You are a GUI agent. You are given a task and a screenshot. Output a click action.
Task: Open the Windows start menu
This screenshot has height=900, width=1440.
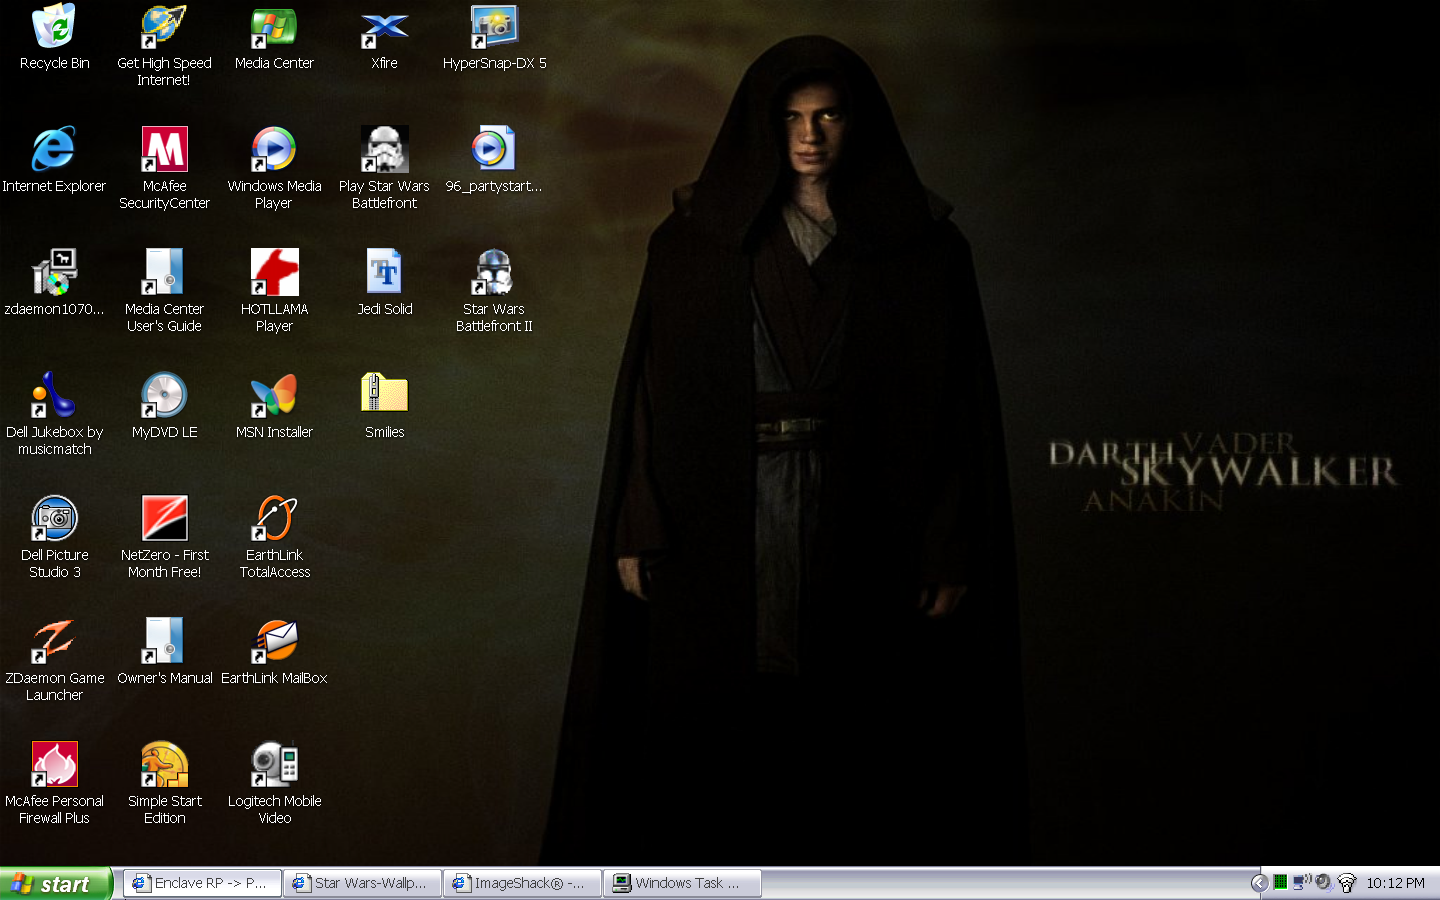coord(55,884)
